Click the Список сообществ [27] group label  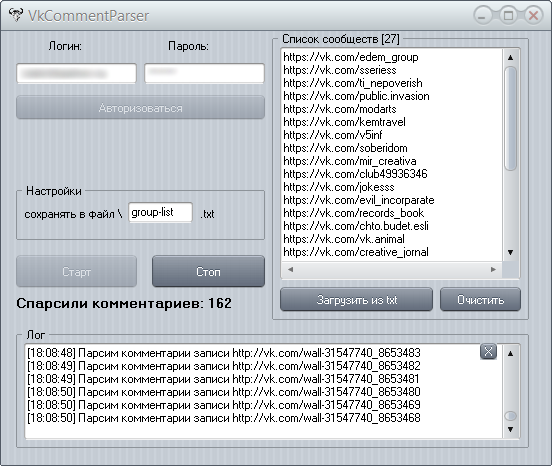[x=341, y=39]
